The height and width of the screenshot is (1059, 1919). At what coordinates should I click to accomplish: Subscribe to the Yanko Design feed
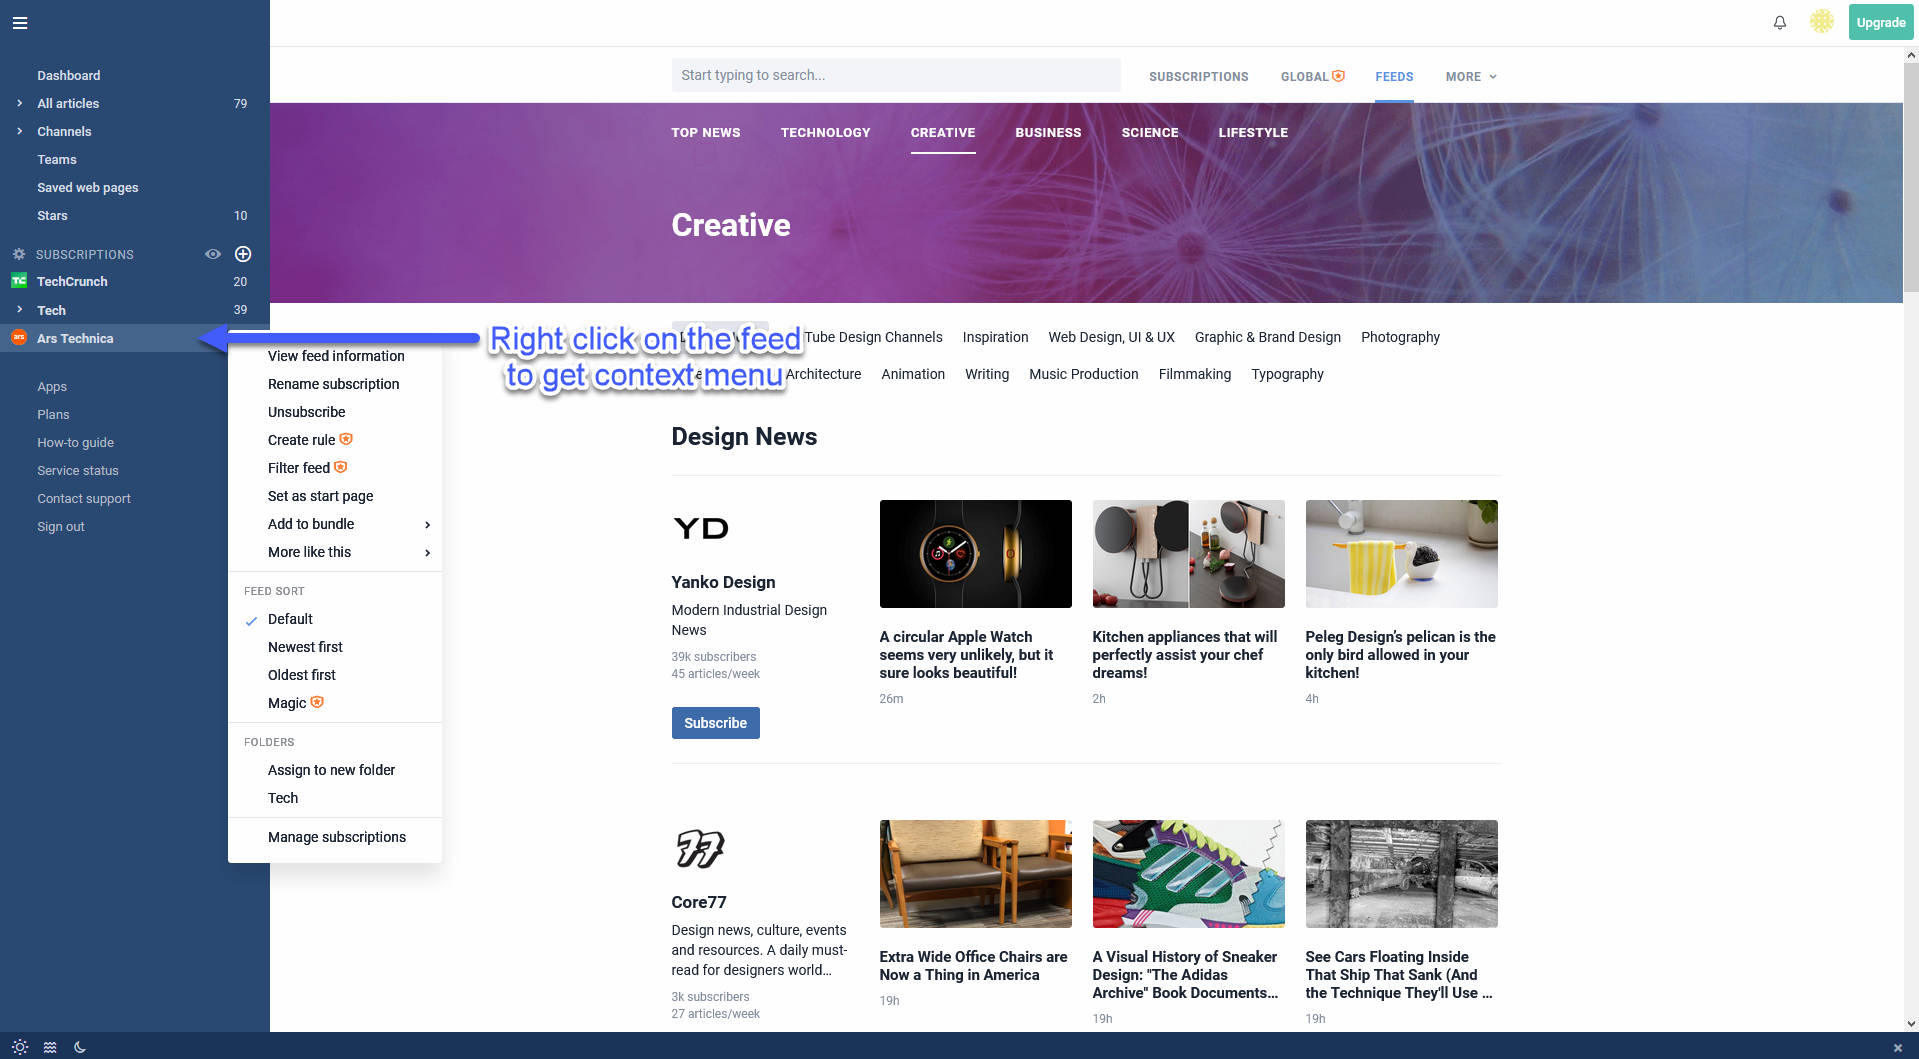pos(715,722)
